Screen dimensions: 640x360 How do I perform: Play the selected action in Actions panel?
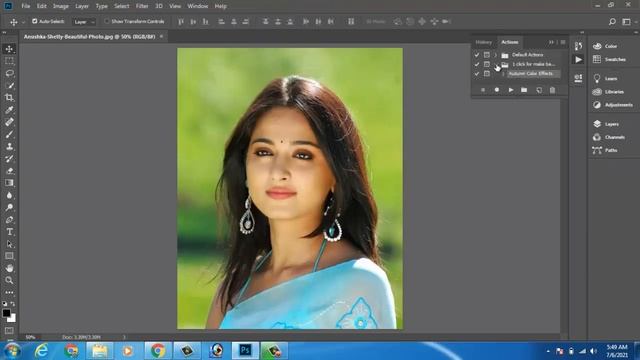tap(511, 90)
